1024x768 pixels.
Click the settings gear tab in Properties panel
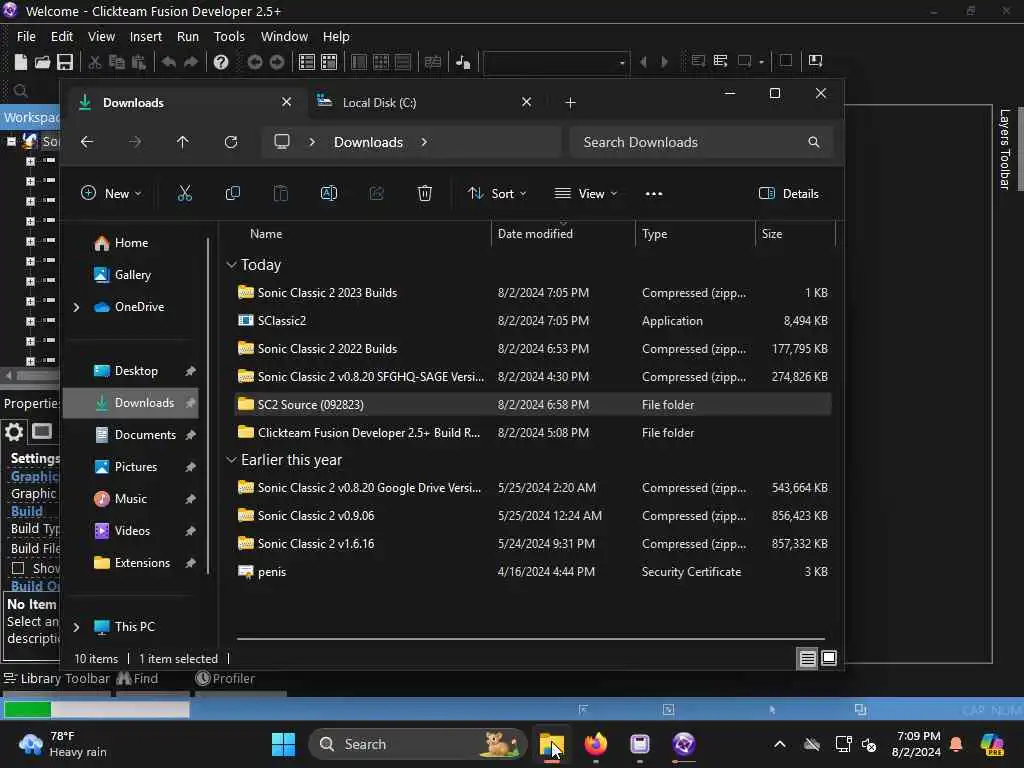point(14,432)
